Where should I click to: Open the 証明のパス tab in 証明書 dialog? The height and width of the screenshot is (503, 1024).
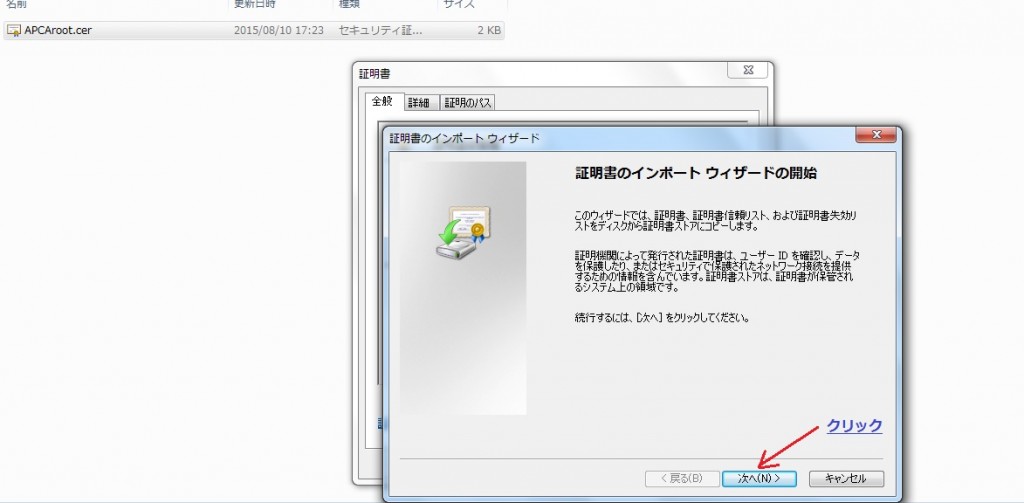468,103
